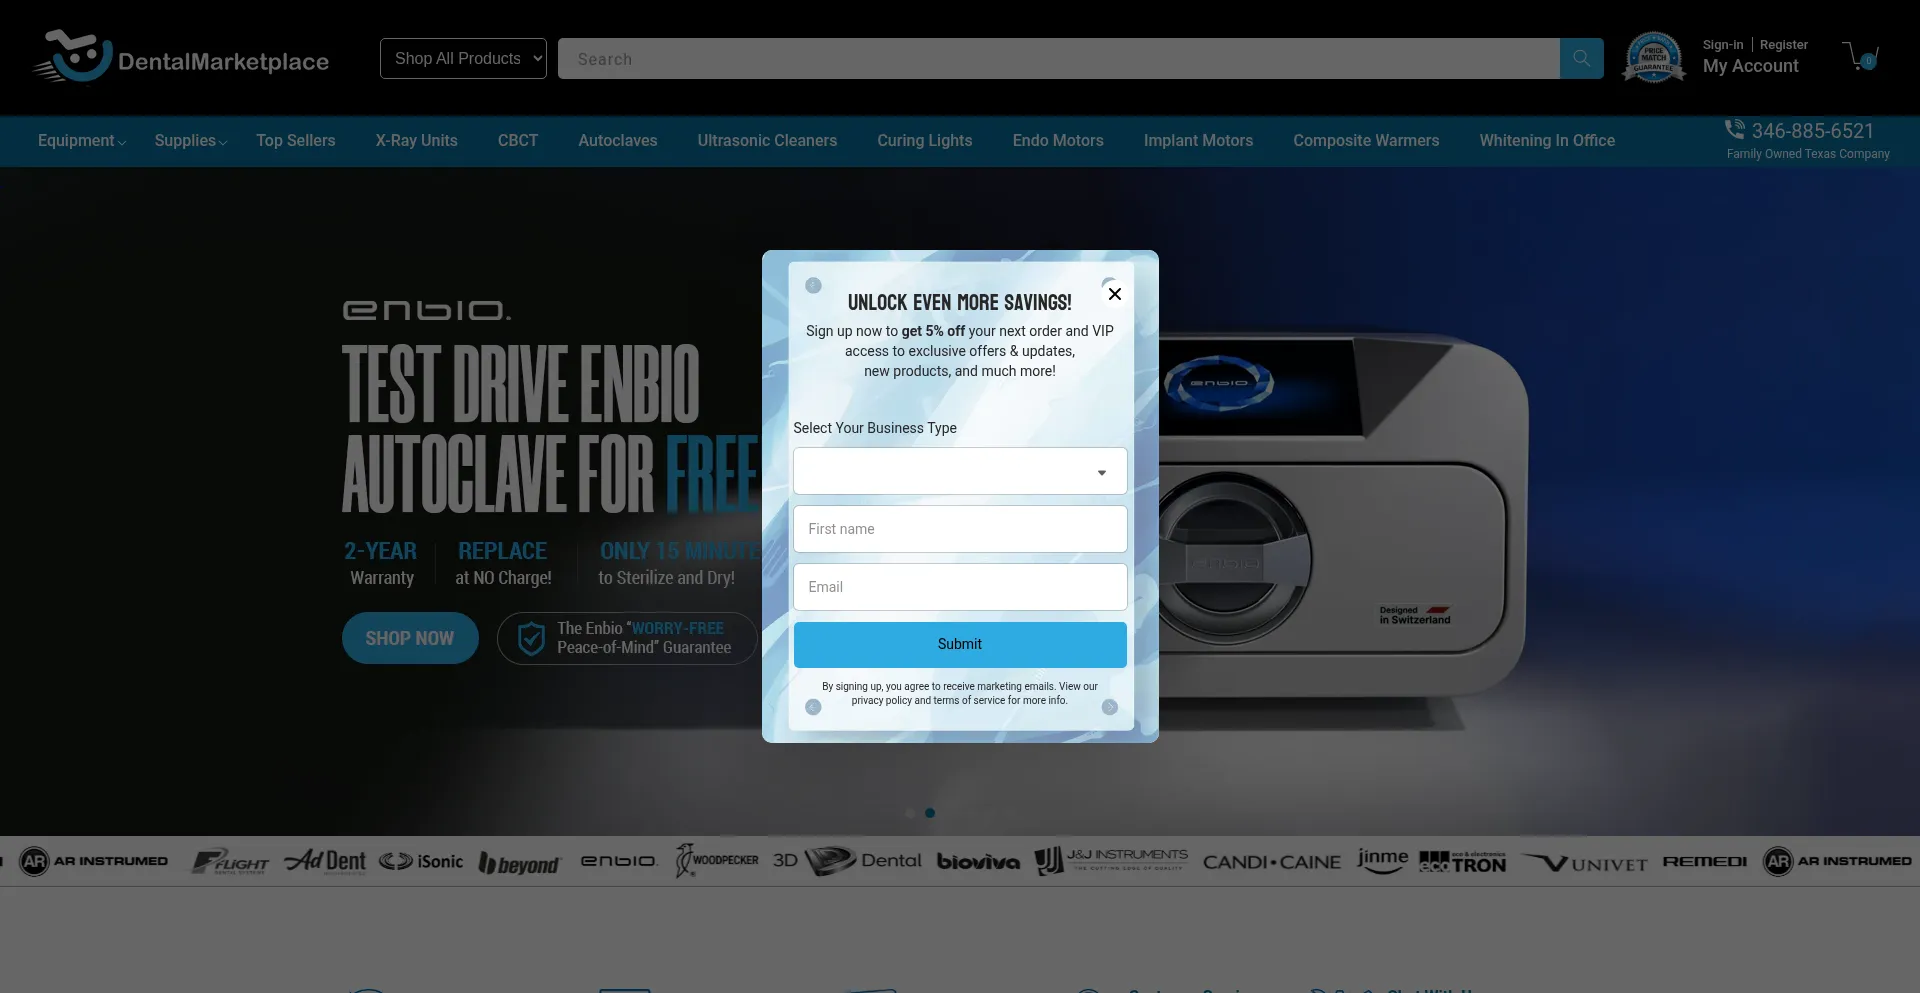This screenshot has width=1920, height=993.
Task: Click the Price Match Guarantee badge
Action: (1653, 57)
